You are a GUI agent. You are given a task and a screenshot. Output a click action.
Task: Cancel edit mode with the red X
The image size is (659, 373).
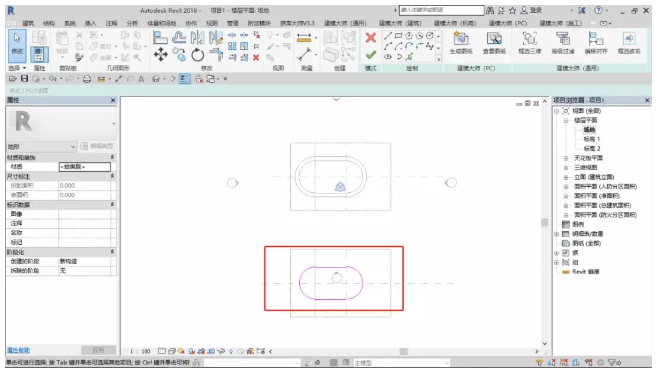pos(371,38)
